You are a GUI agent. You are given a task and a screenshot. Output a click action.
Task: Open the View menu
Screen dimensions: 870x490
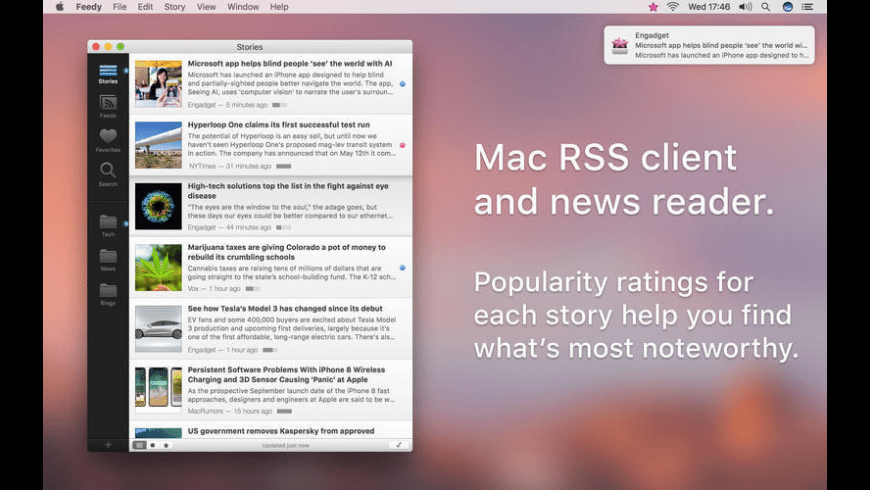tap(206, 7)
